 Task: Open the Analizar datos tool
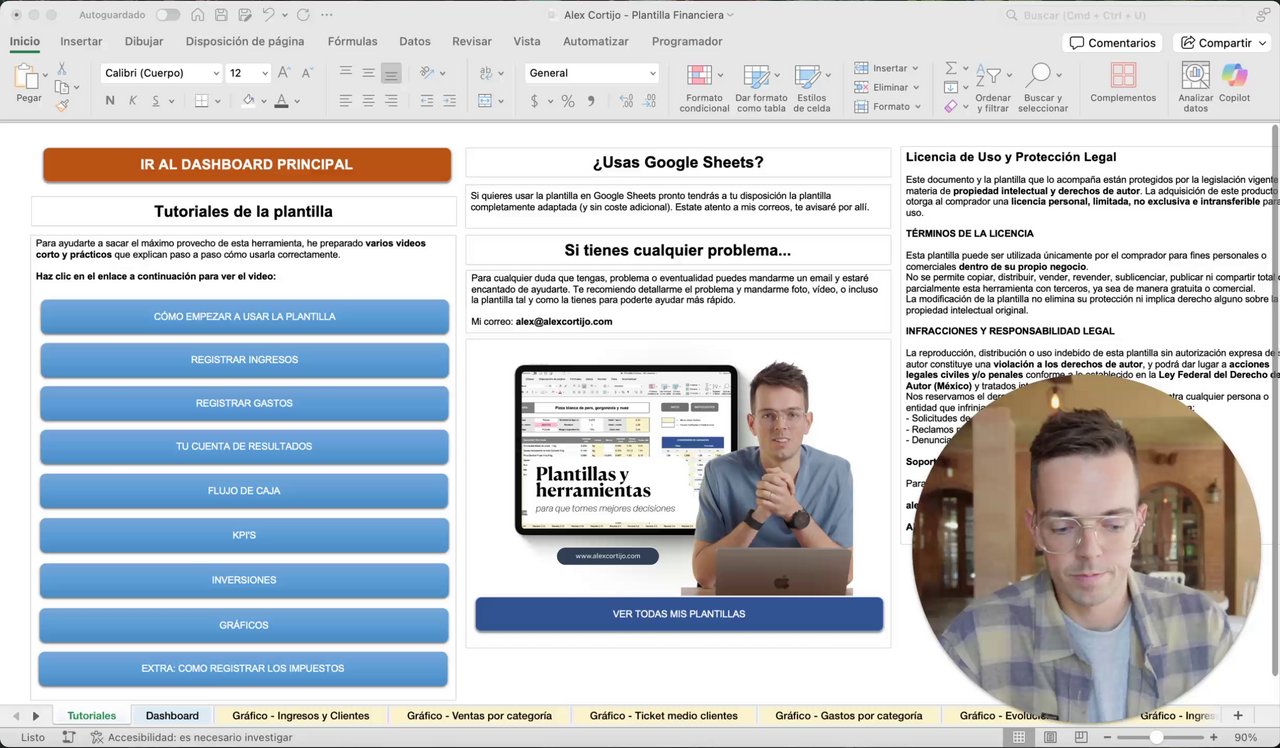(x=1195, y=77)
